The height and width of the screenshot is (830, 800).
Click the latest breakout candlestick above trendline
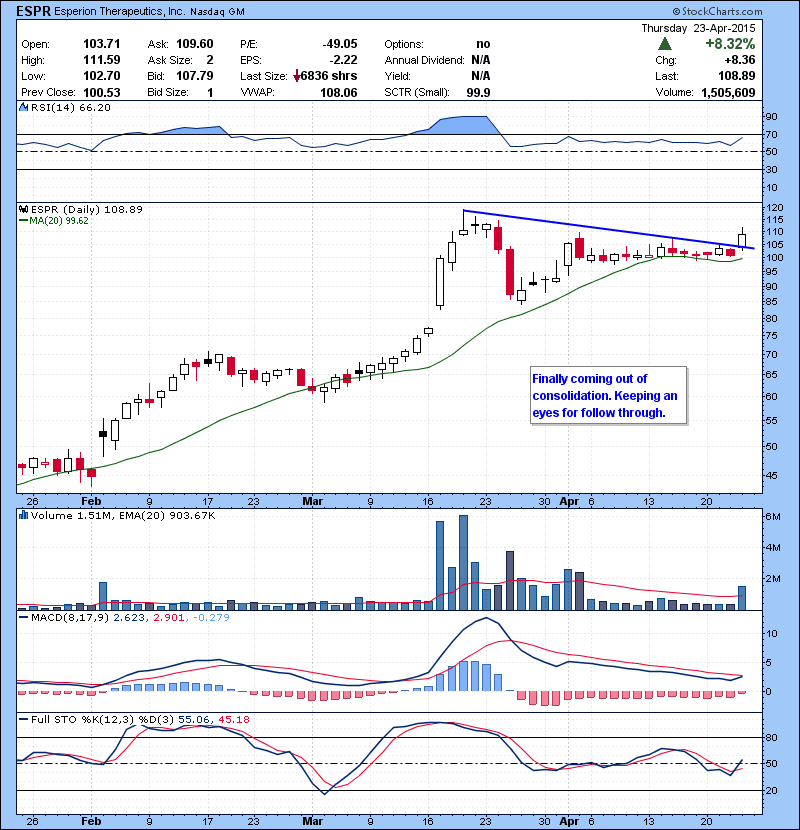742,239
